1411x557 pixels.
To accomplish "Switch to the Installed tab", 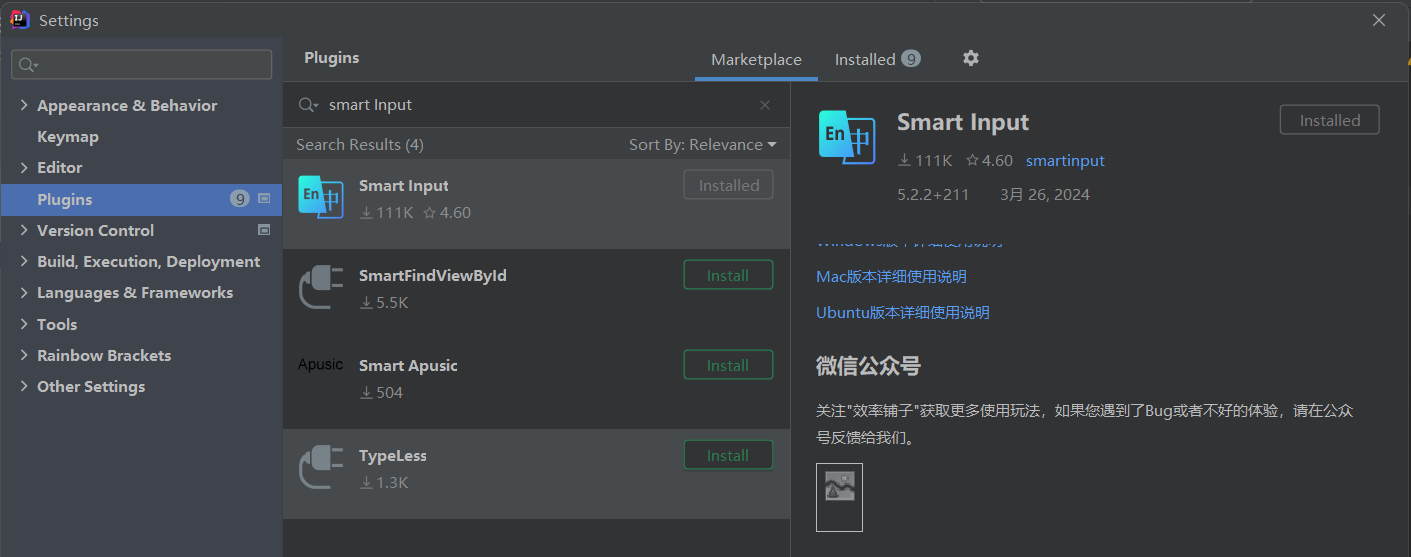I will (x=877, y=60).
